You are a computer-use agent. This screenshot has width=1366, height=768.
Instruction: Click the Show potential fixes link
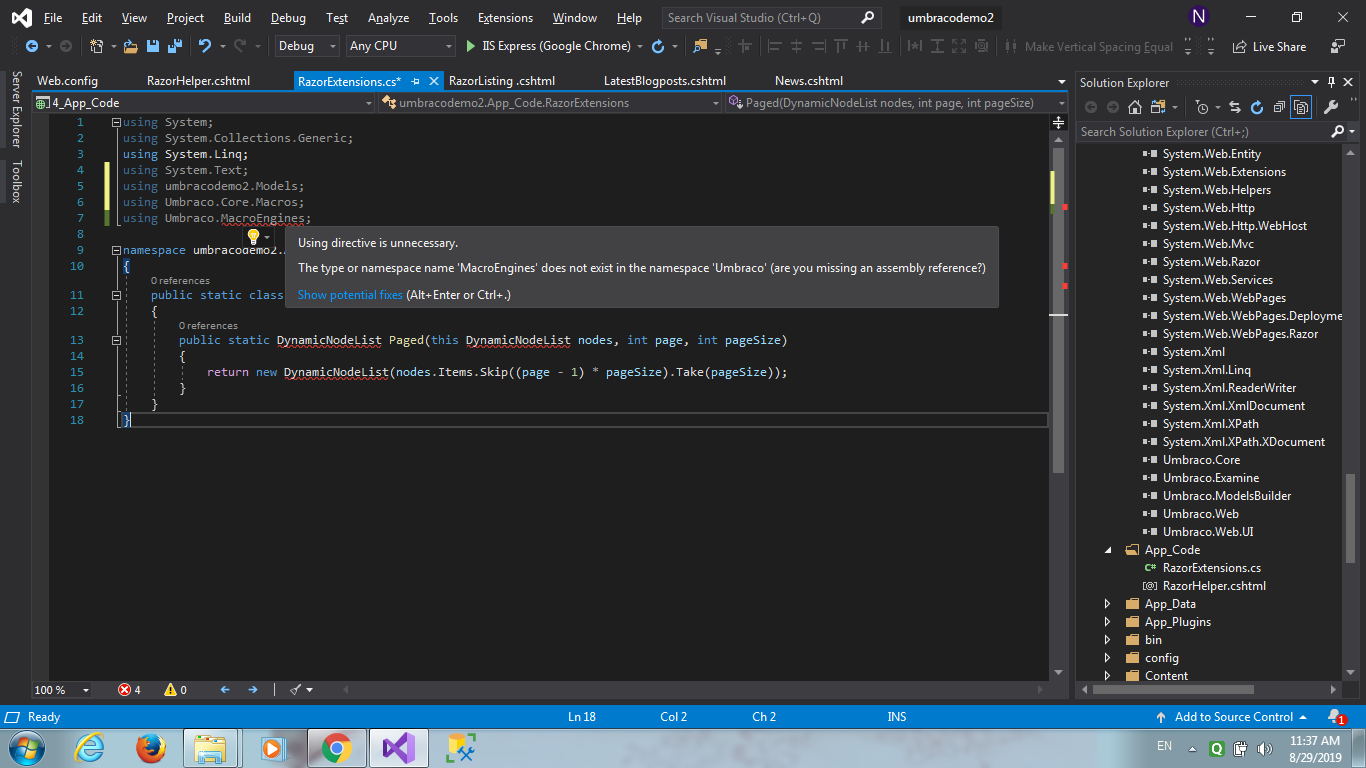tap(350, 295)
